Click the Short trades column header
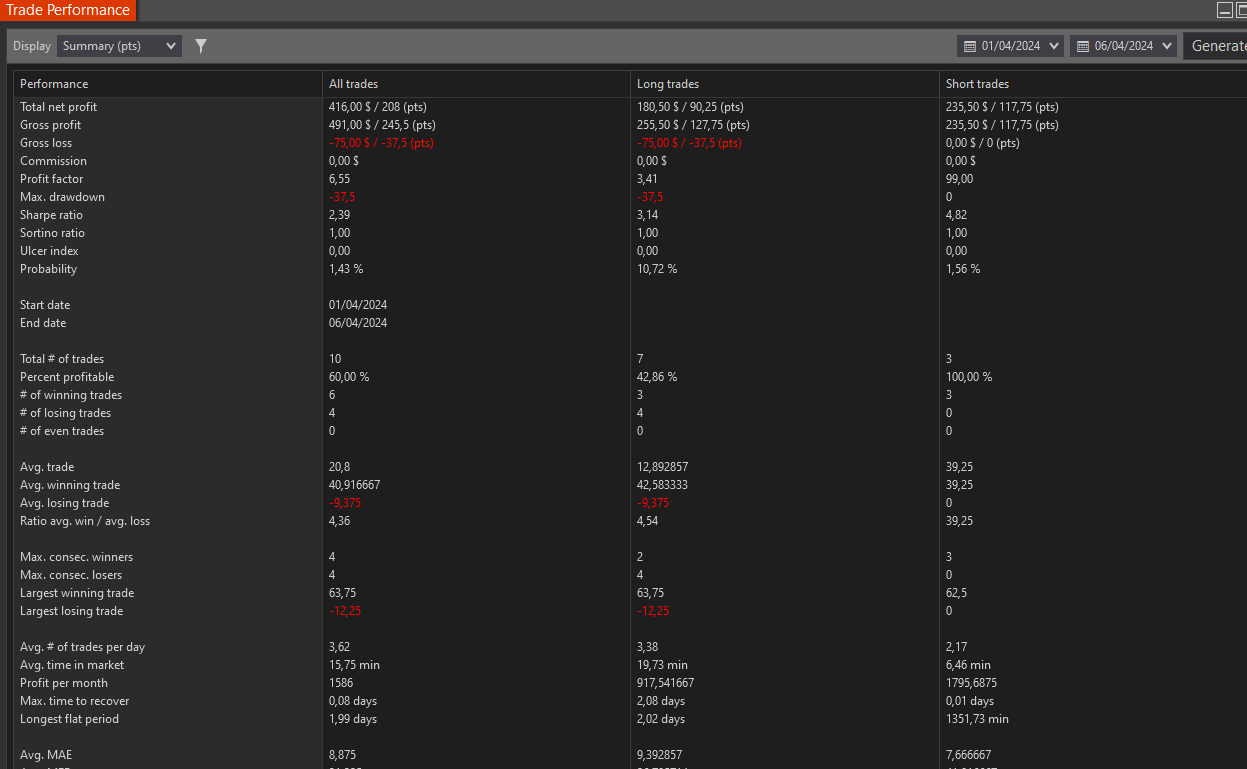 [x=977, y=84]
